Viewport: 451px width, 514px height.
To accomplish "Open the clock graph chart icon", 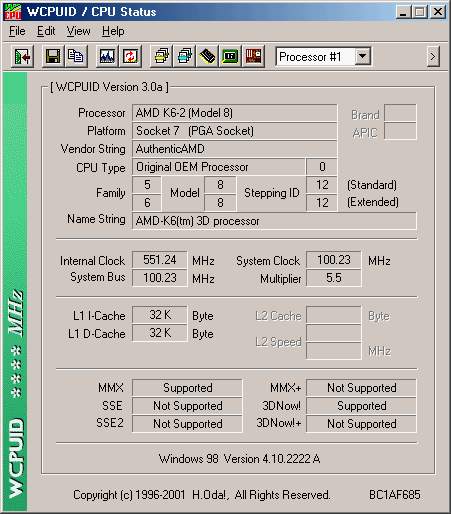I will (107, 57).
